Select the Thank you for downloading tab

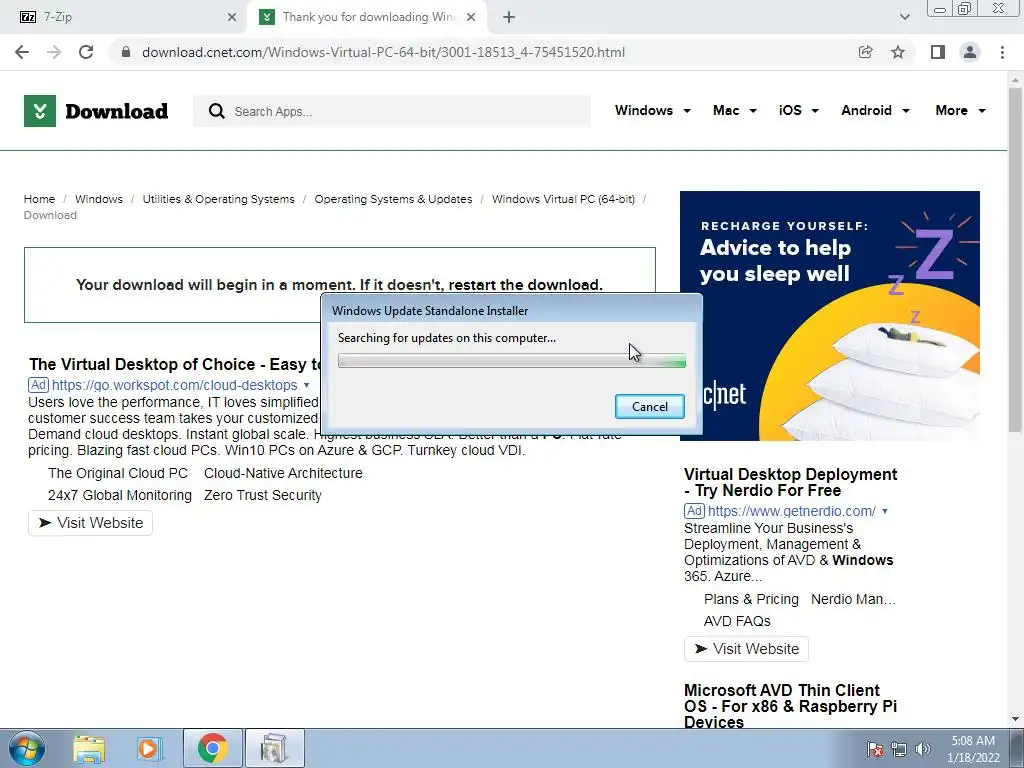click(366, 18)
